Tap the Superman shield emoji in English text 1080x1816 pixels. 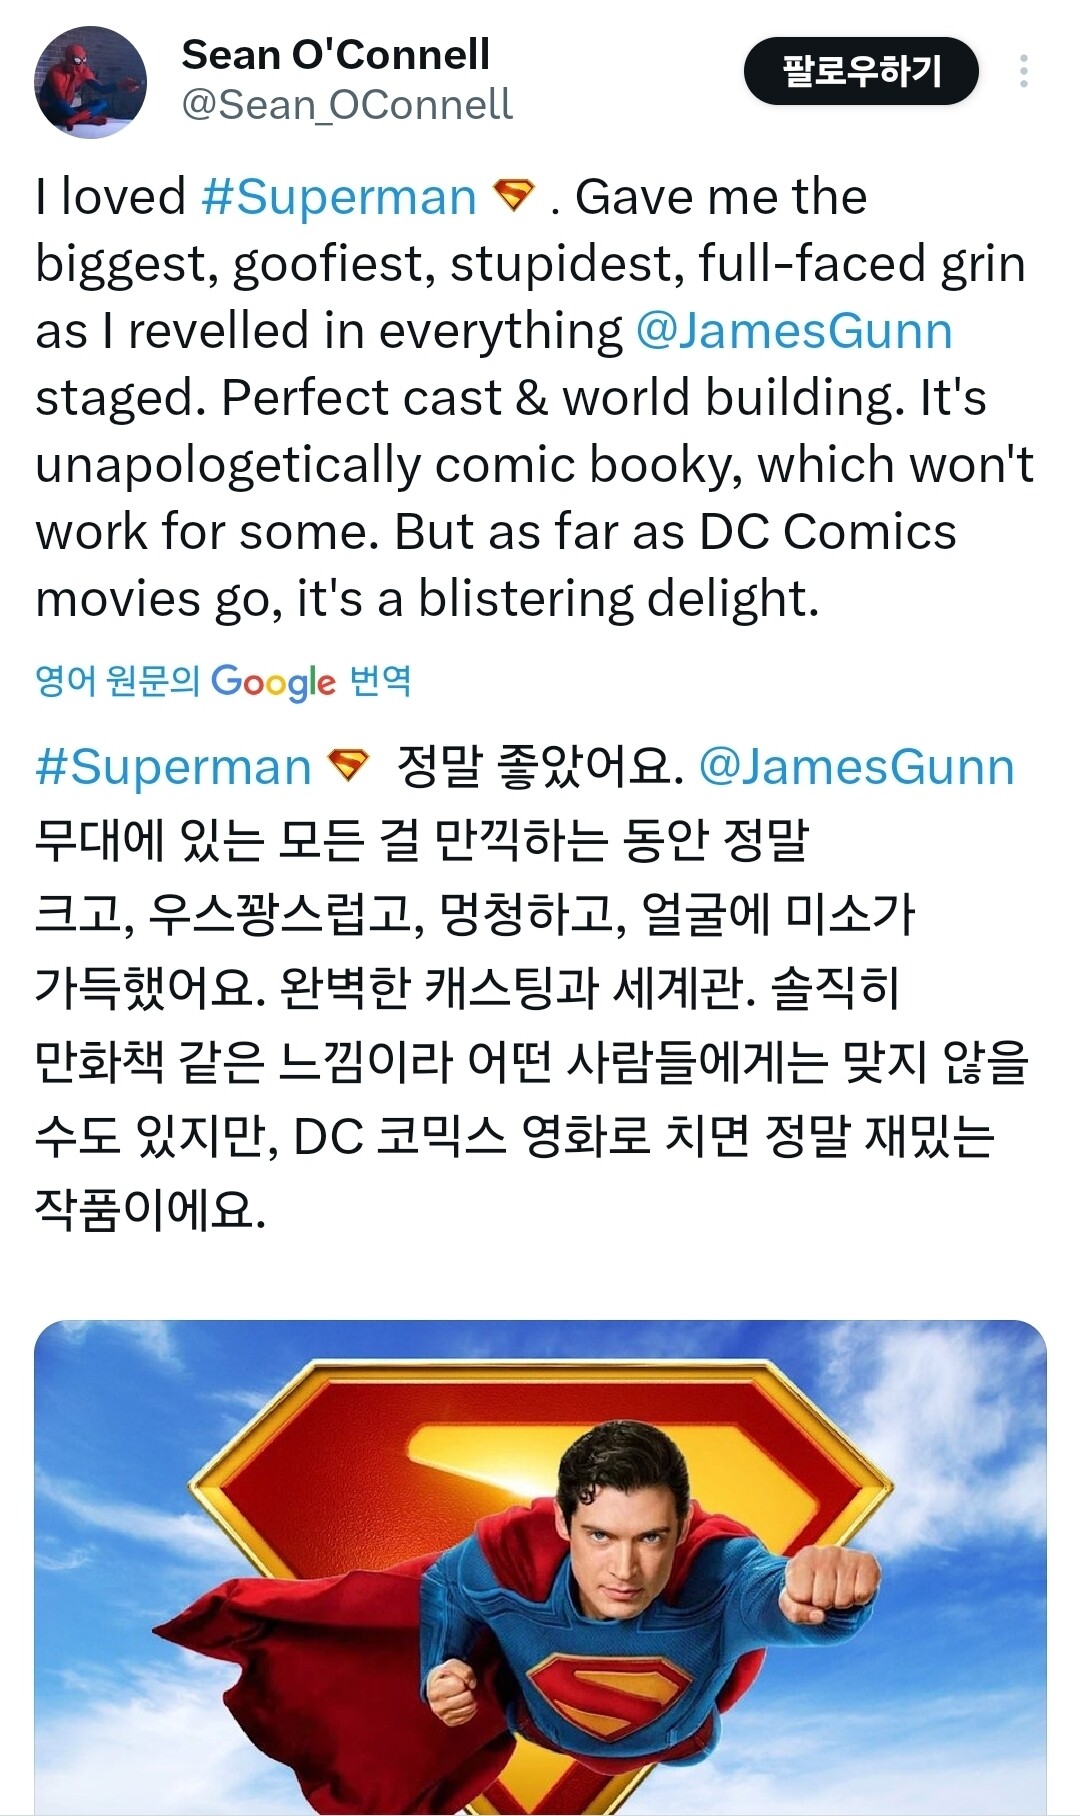tap(514, 195)
